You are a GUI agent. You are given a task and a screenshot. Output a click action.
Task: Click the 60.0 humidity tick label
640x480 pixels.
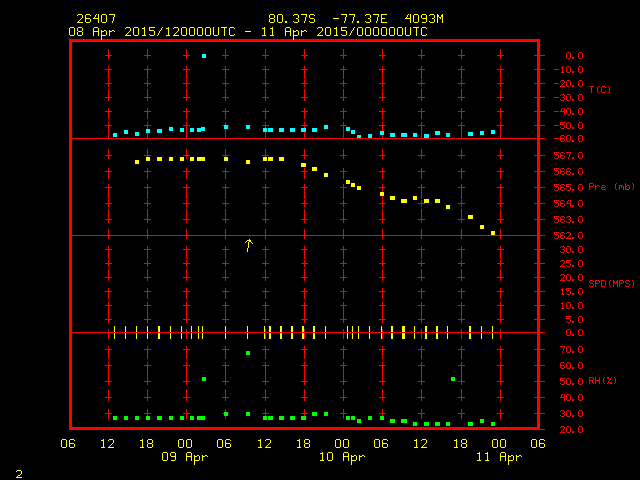pos(571,365)
